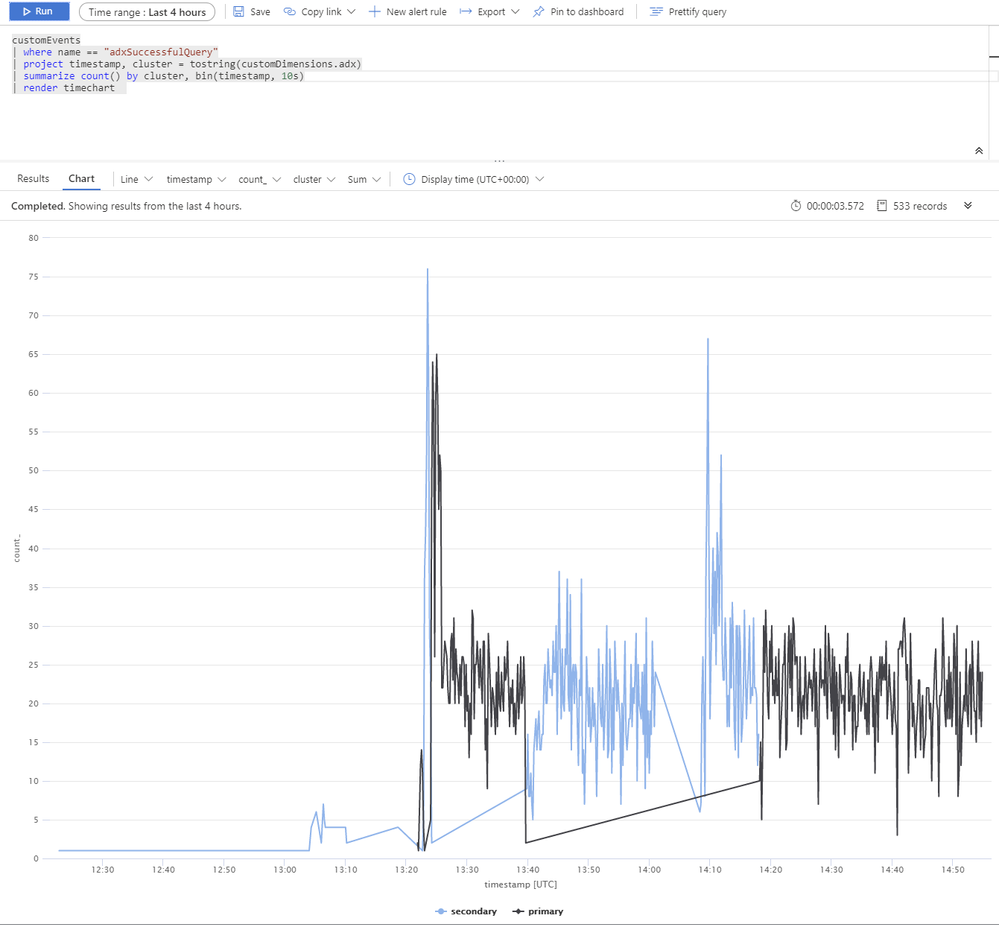Click the primary legend color marker

pyautogui.click(x=518, y=912)
